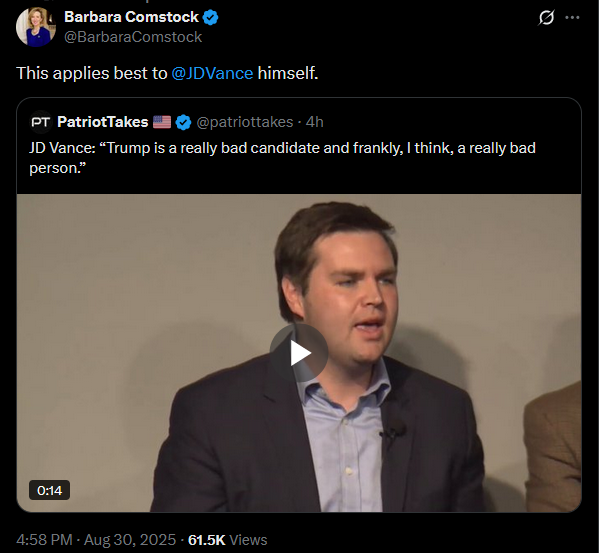
Task: Click the PatriotTakes account name
Action: tap(103, 122)
